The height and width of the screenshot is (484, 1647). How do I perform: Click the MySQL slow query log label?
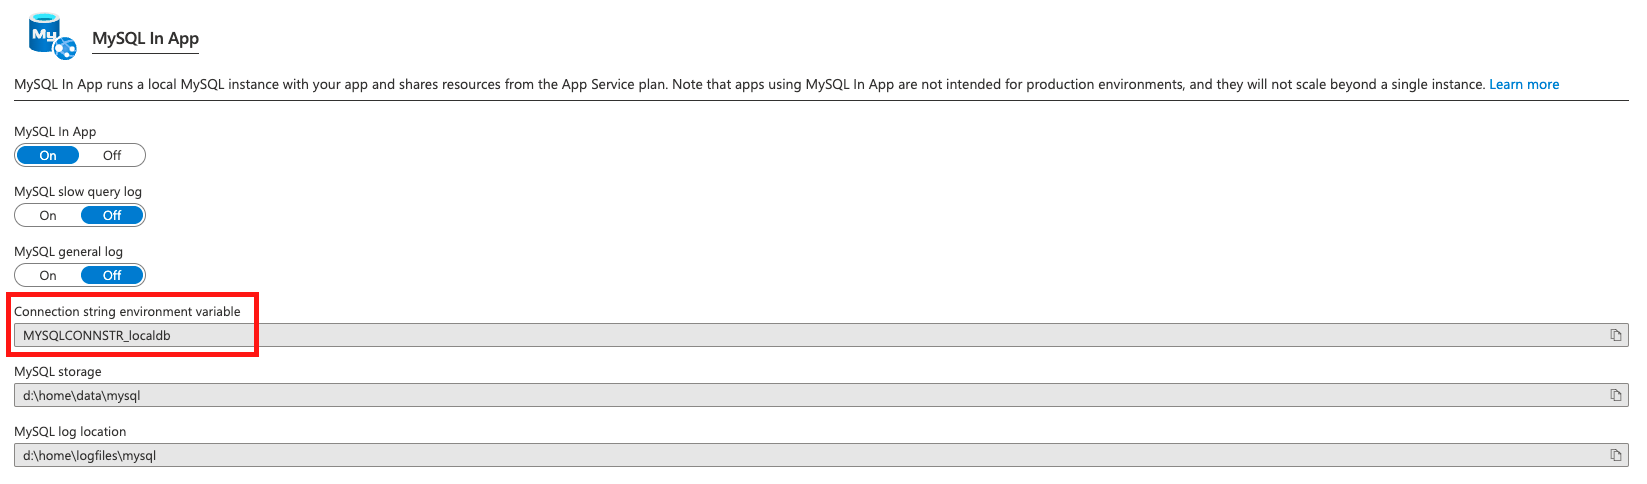coord(78,191)
